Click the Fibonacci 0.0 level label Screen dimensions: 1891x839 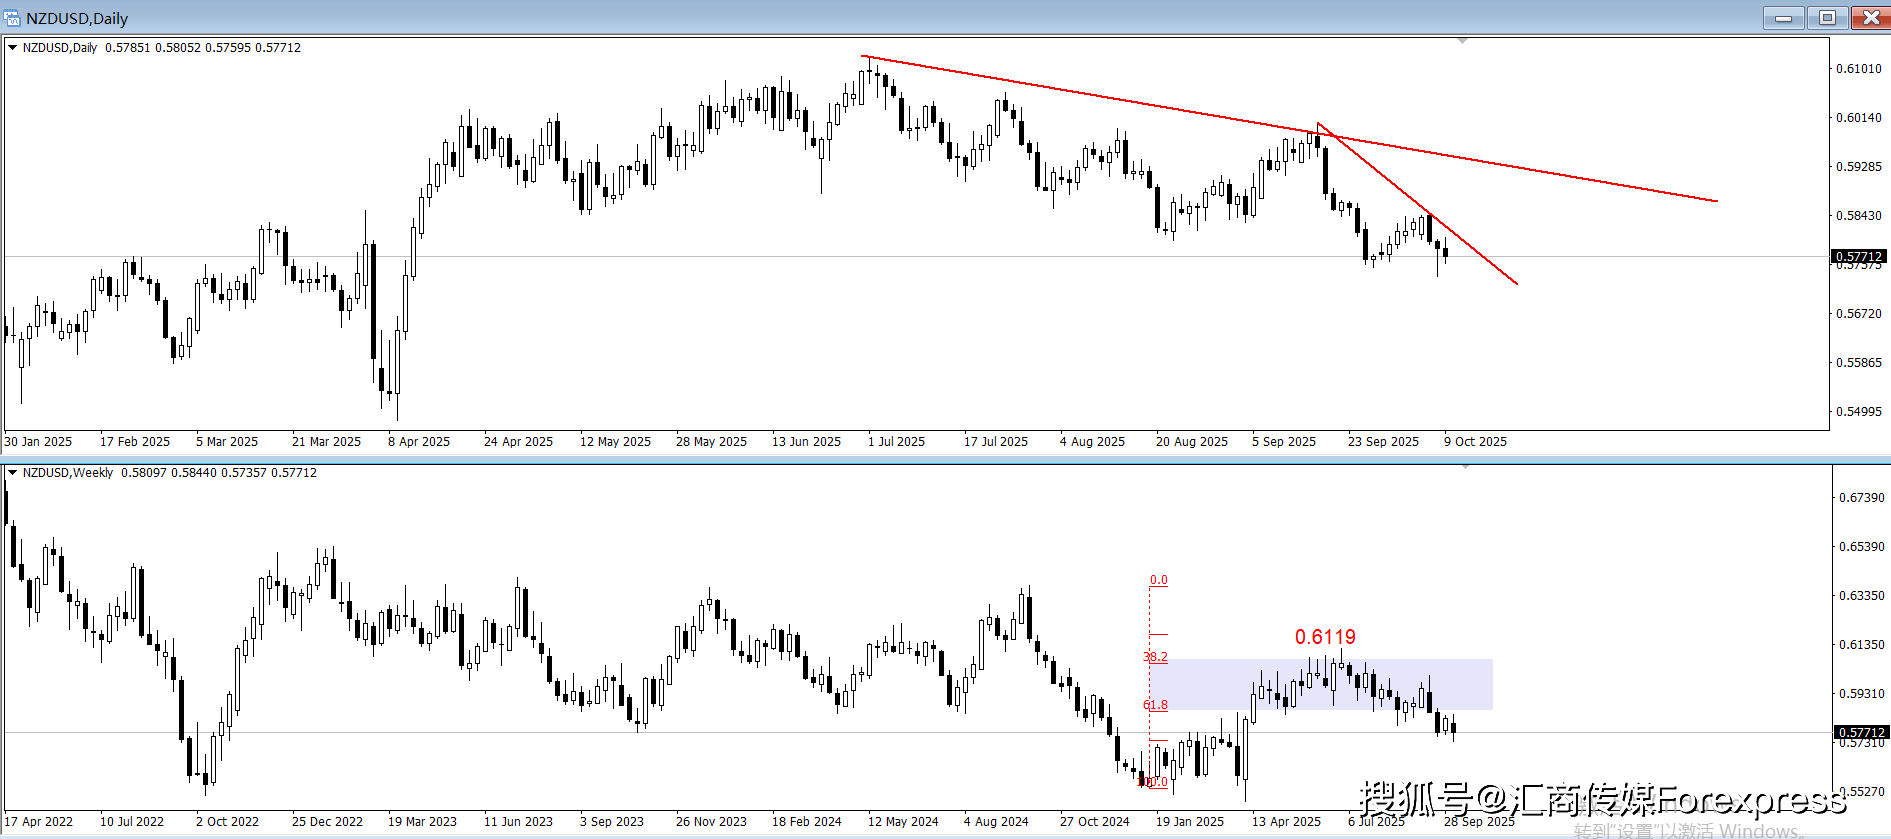[x=1158, y=580]
